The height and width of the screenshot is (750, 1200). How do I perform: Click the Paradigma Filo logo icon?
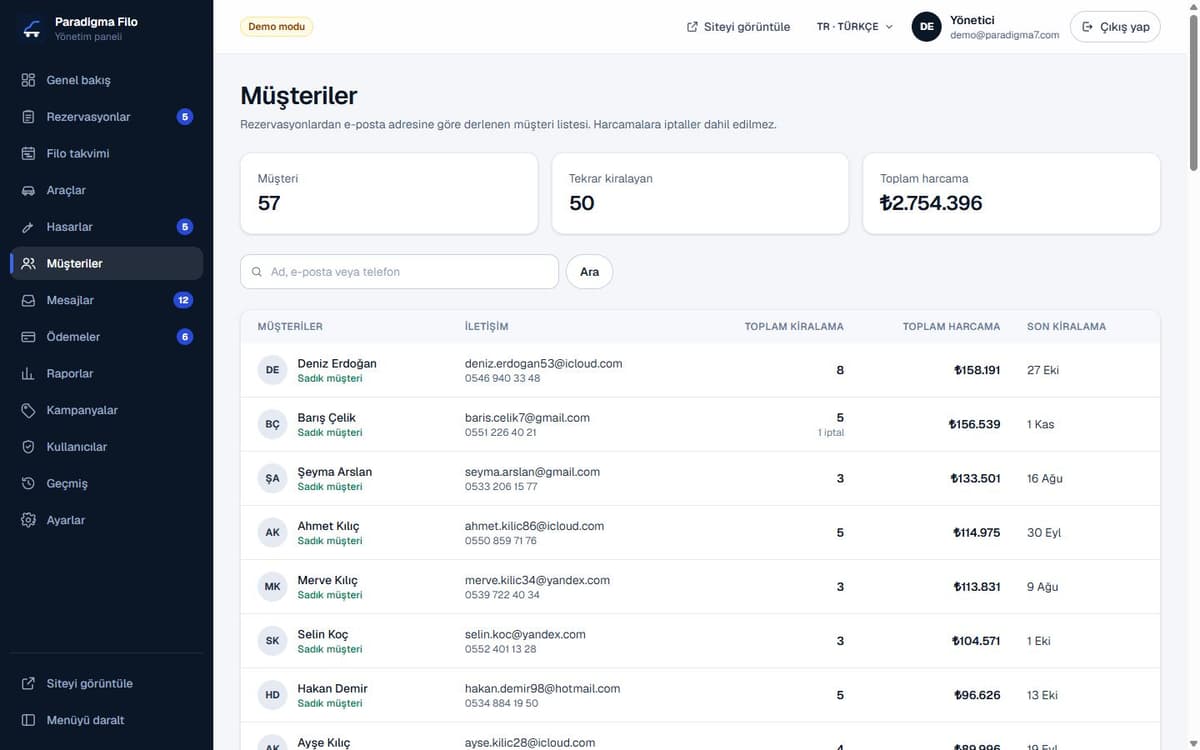[x=31, y=28]
